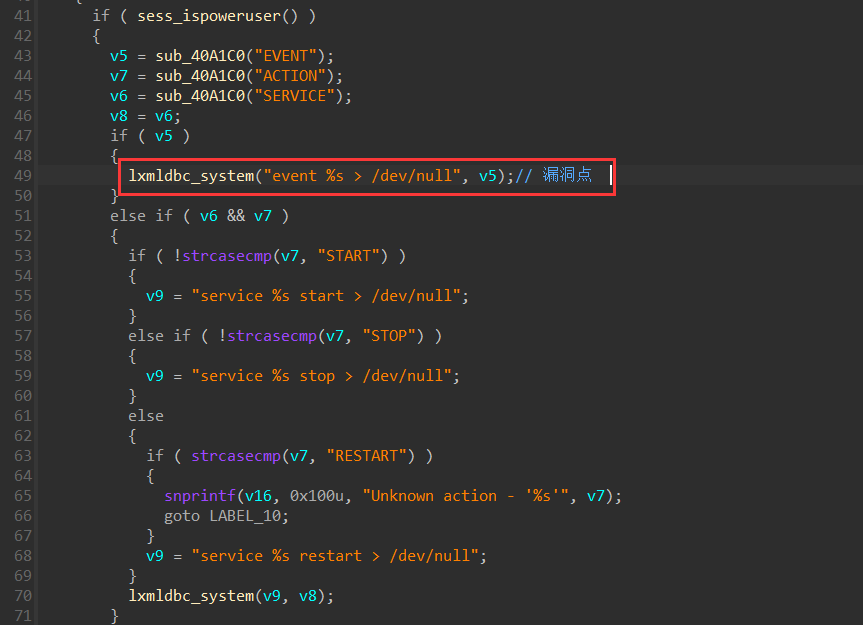The width and height of the screenshot is (863, 625).
Task: Click strcasecmp on line 53
Action: pos(227,256)
